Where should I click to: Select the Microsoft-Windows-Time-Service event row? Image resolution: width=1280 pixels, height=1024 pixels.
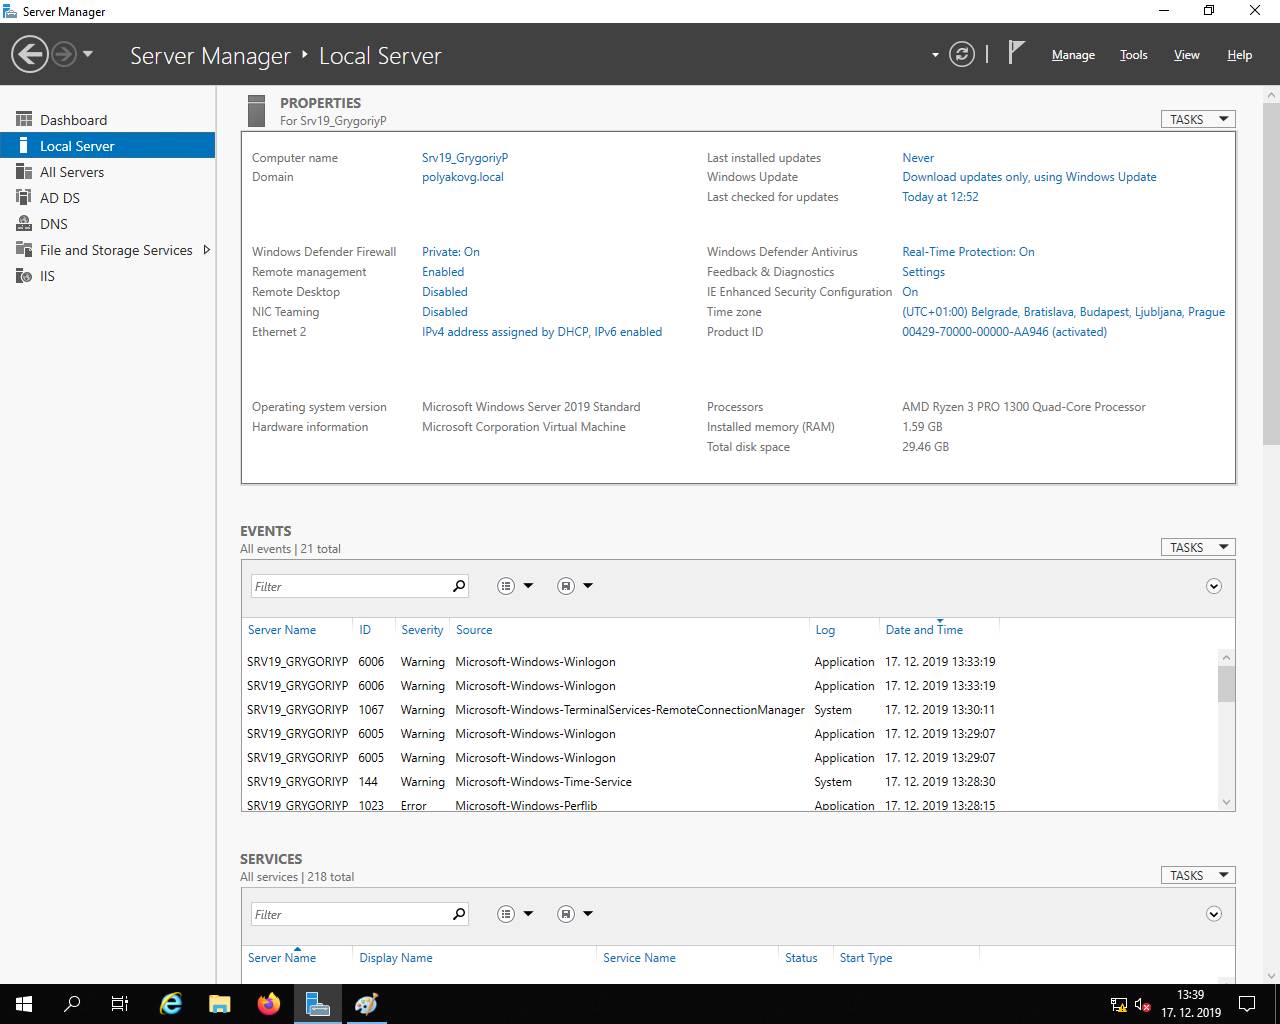pyautogui.click(x=728, y=782)
